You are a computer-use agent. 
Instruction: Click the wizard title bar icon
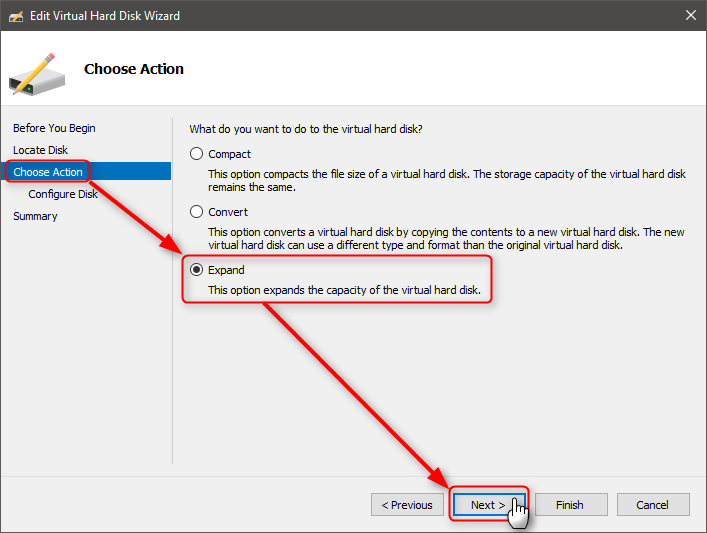point(16,16)
